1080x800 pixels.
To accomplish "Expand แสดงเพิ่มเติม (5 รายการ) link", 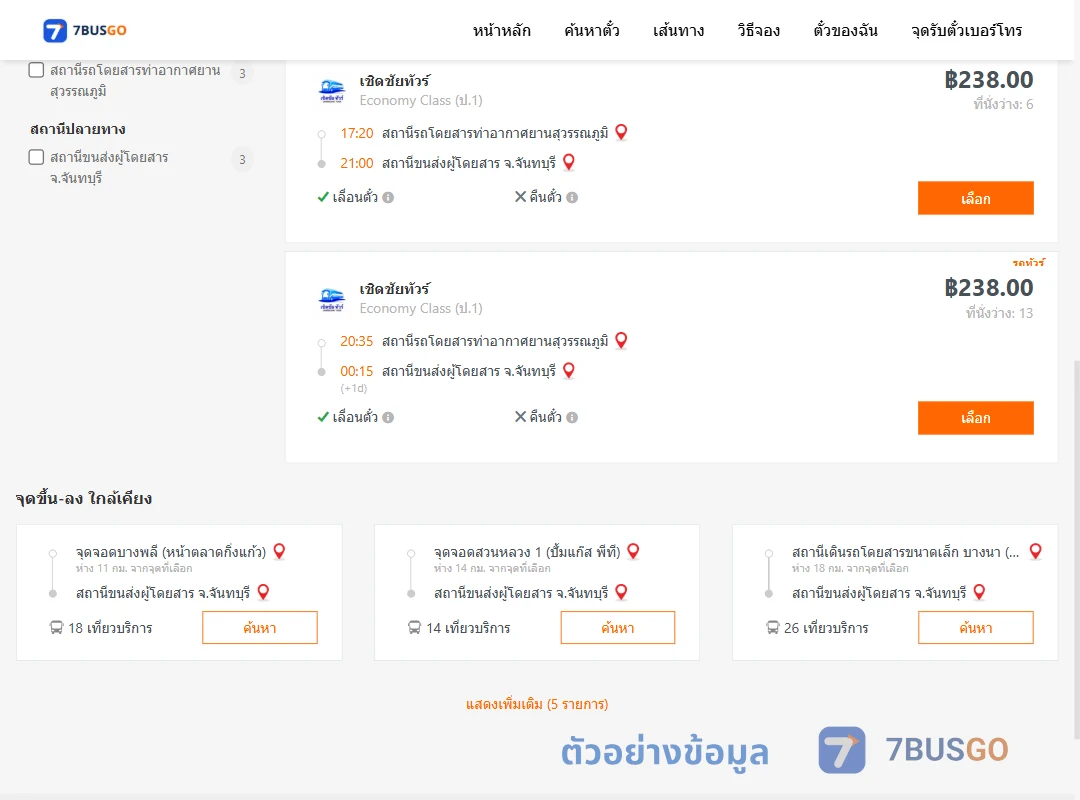I will [x=537, y=704].
